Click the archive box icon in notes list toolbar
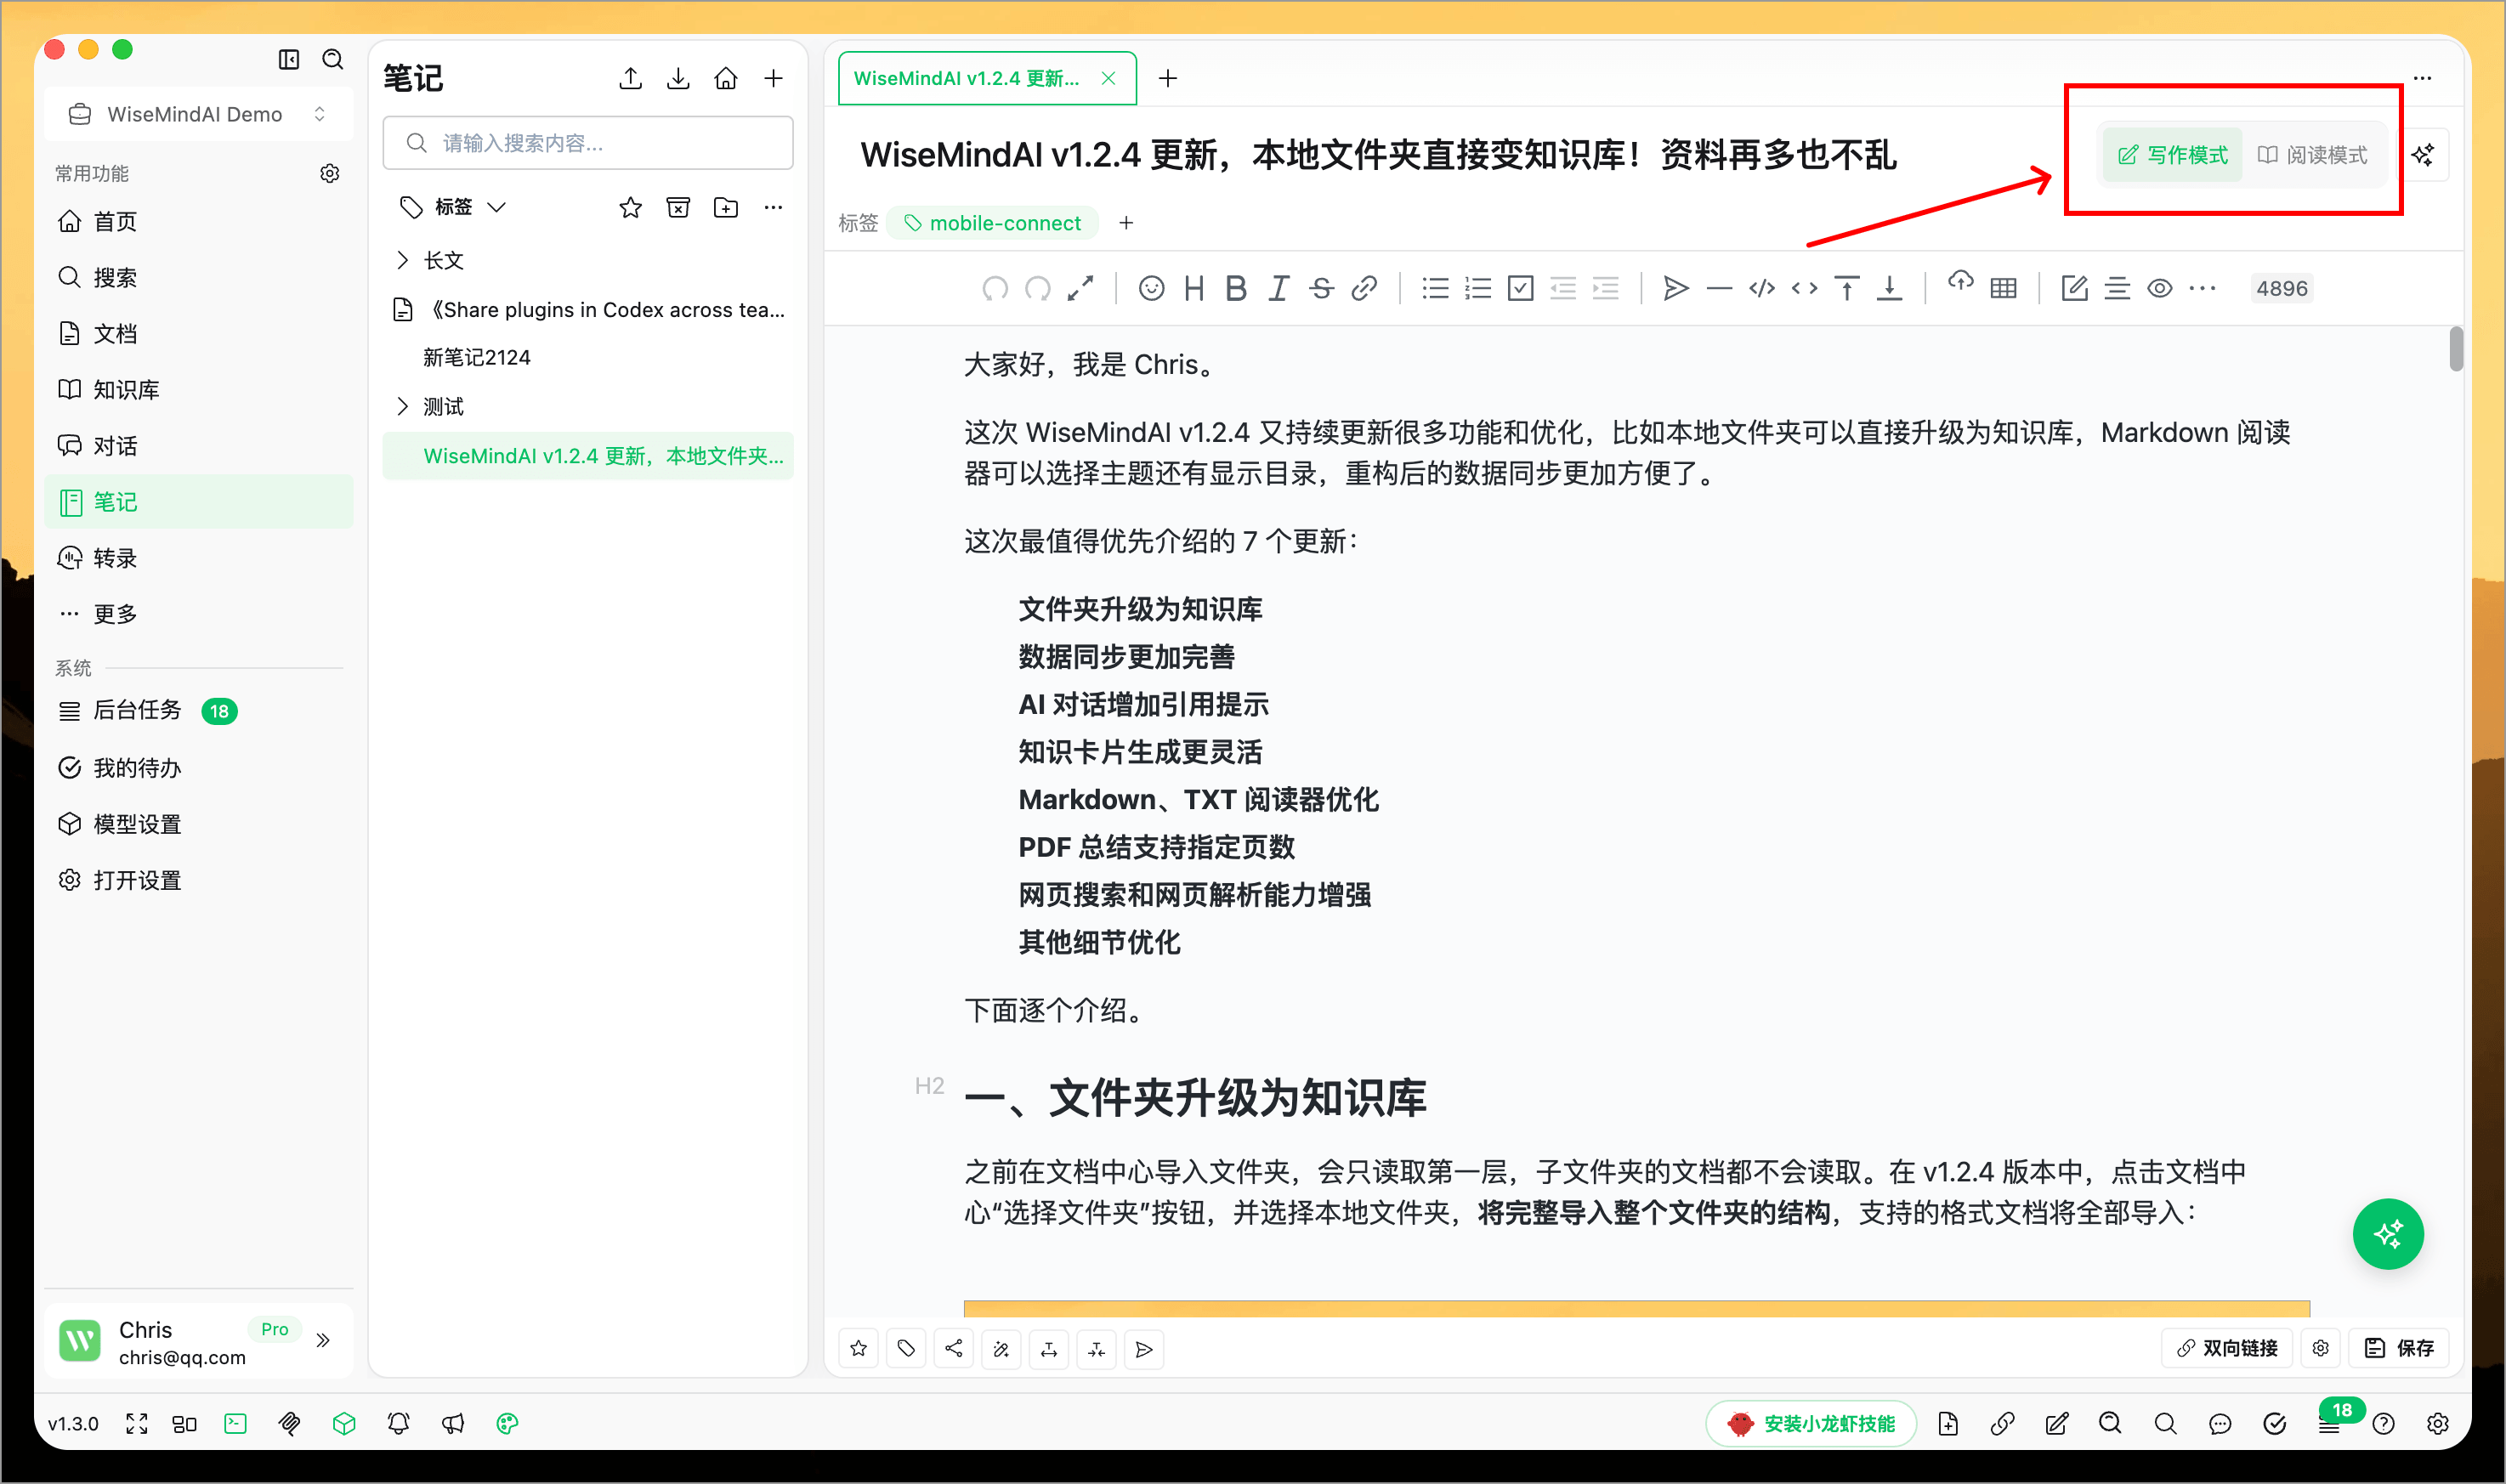The height and width of the screenshot is (1484, 2506). (678, 207)
